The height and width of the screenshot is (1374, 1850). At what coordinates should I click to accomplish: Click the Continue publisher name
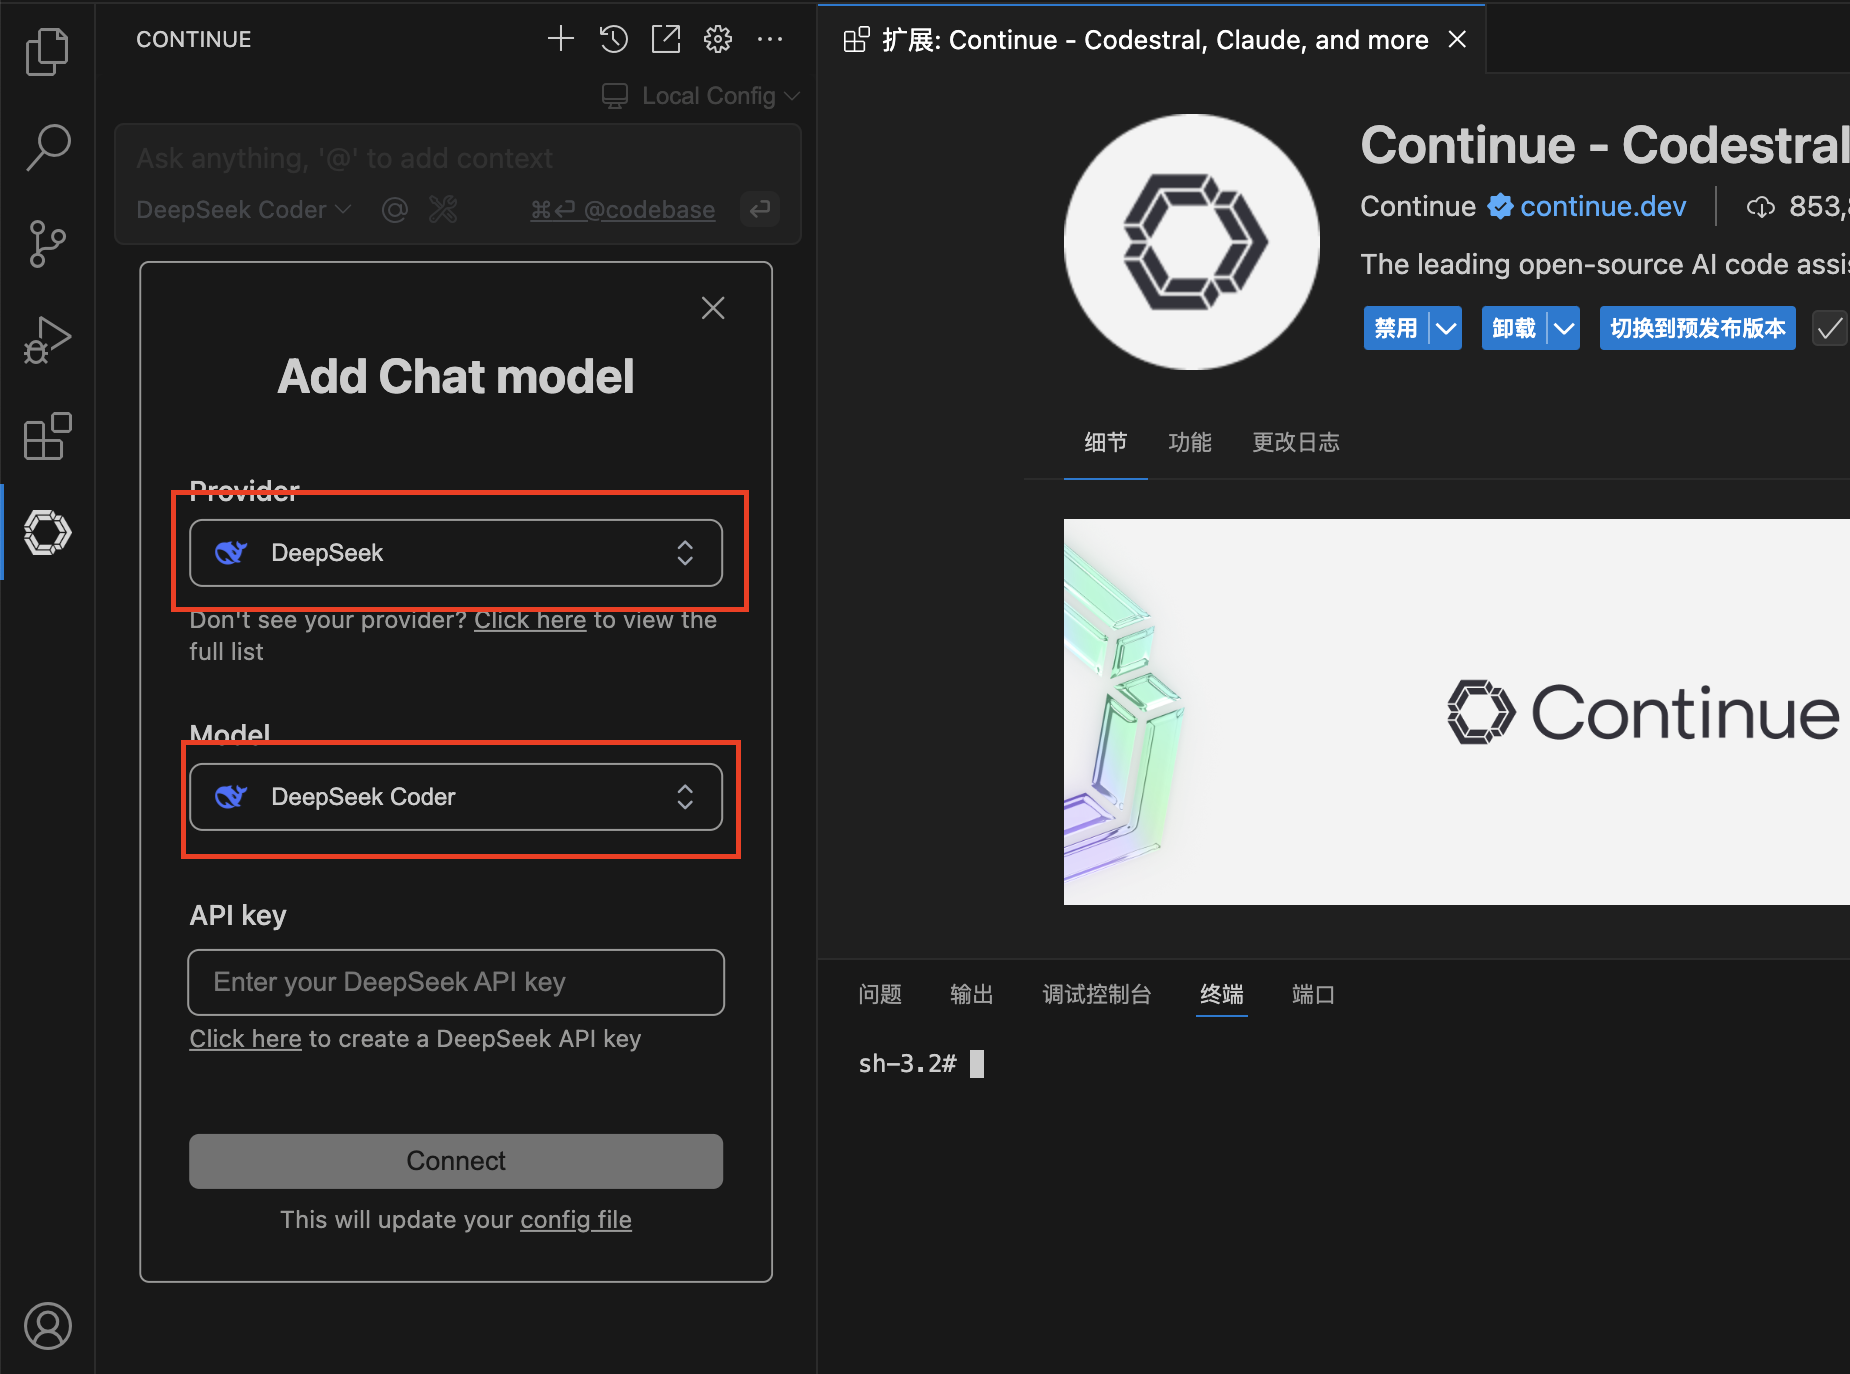(x=1418, y=206)
